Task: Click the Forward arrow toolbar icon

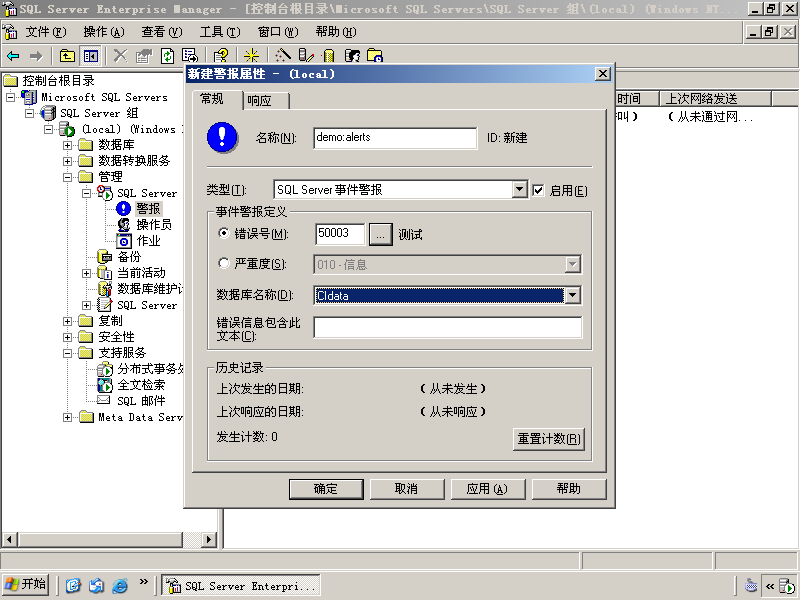Action: click(x=36, y=56)
